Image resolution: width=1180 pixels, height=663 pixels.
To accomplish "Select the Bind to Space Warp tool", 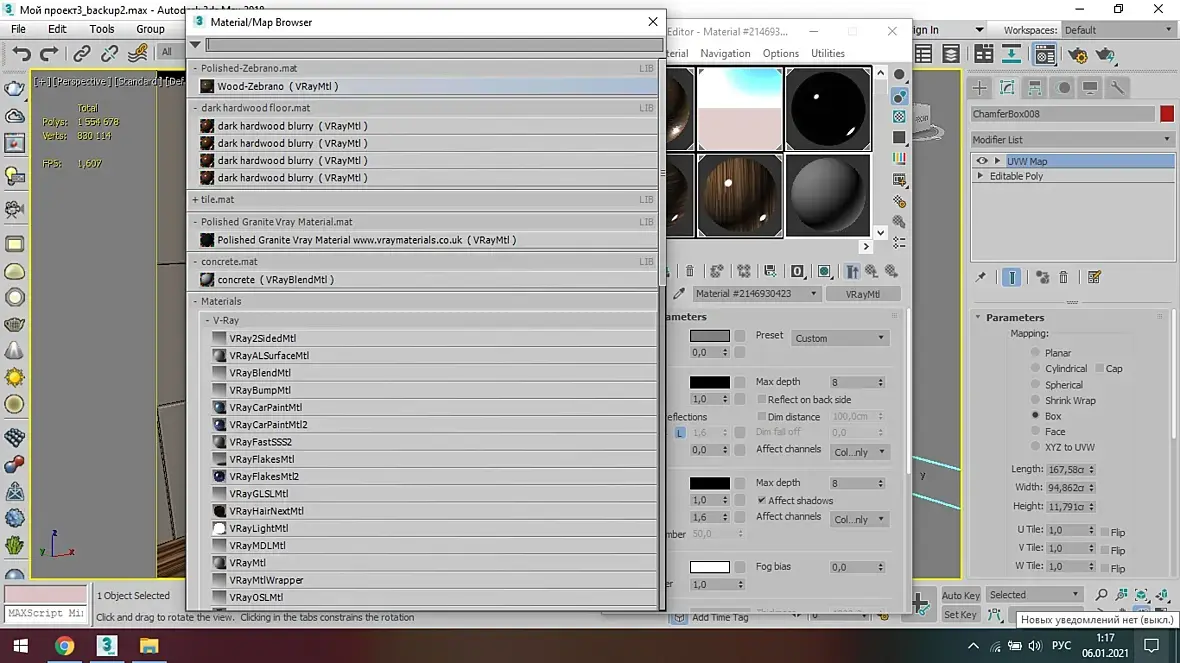I will pyautogui.click(x=138, y=53).
